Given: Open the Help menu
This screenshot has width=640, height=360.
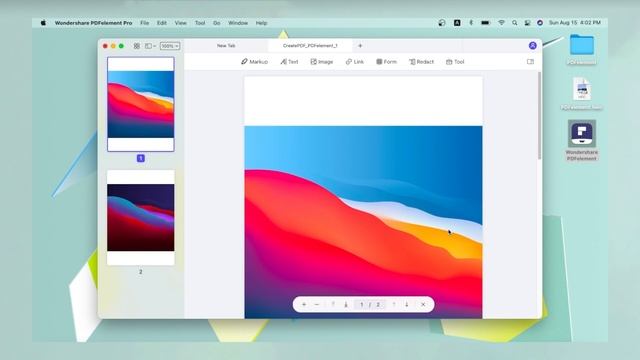Looking at the screenshot, I should click(261, 23).
